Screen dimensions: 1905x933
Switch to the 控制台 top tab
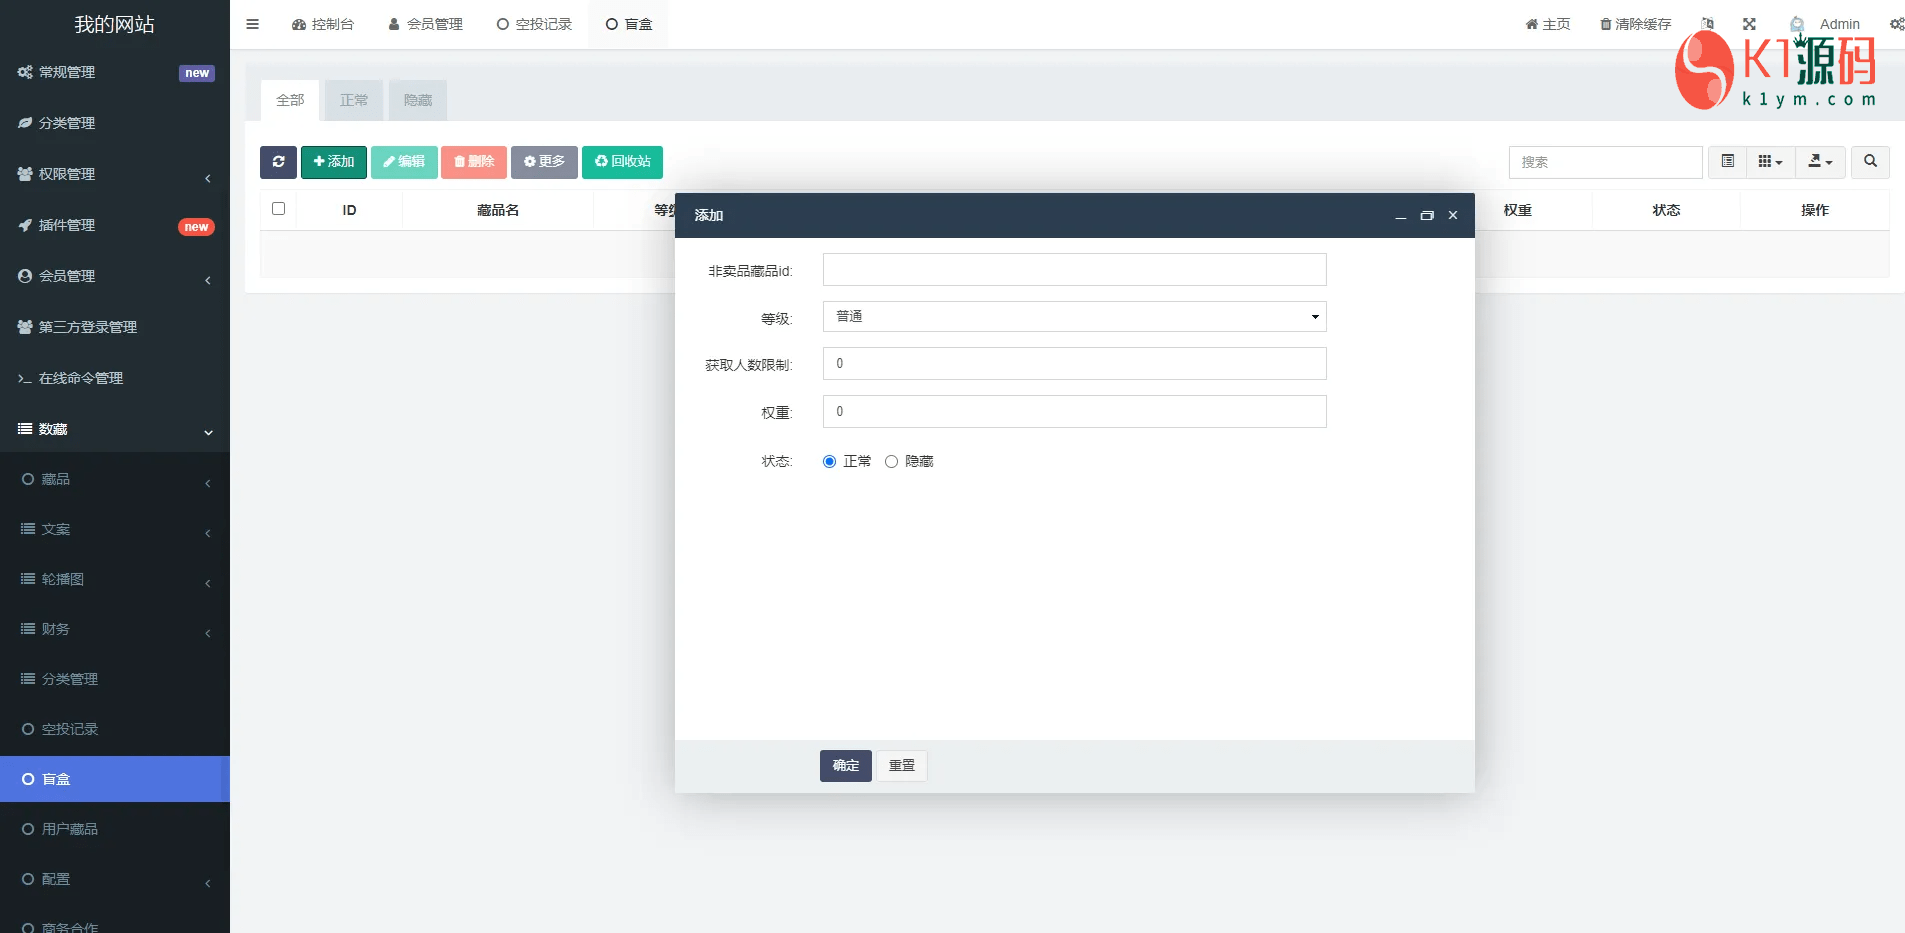(323, 24)
